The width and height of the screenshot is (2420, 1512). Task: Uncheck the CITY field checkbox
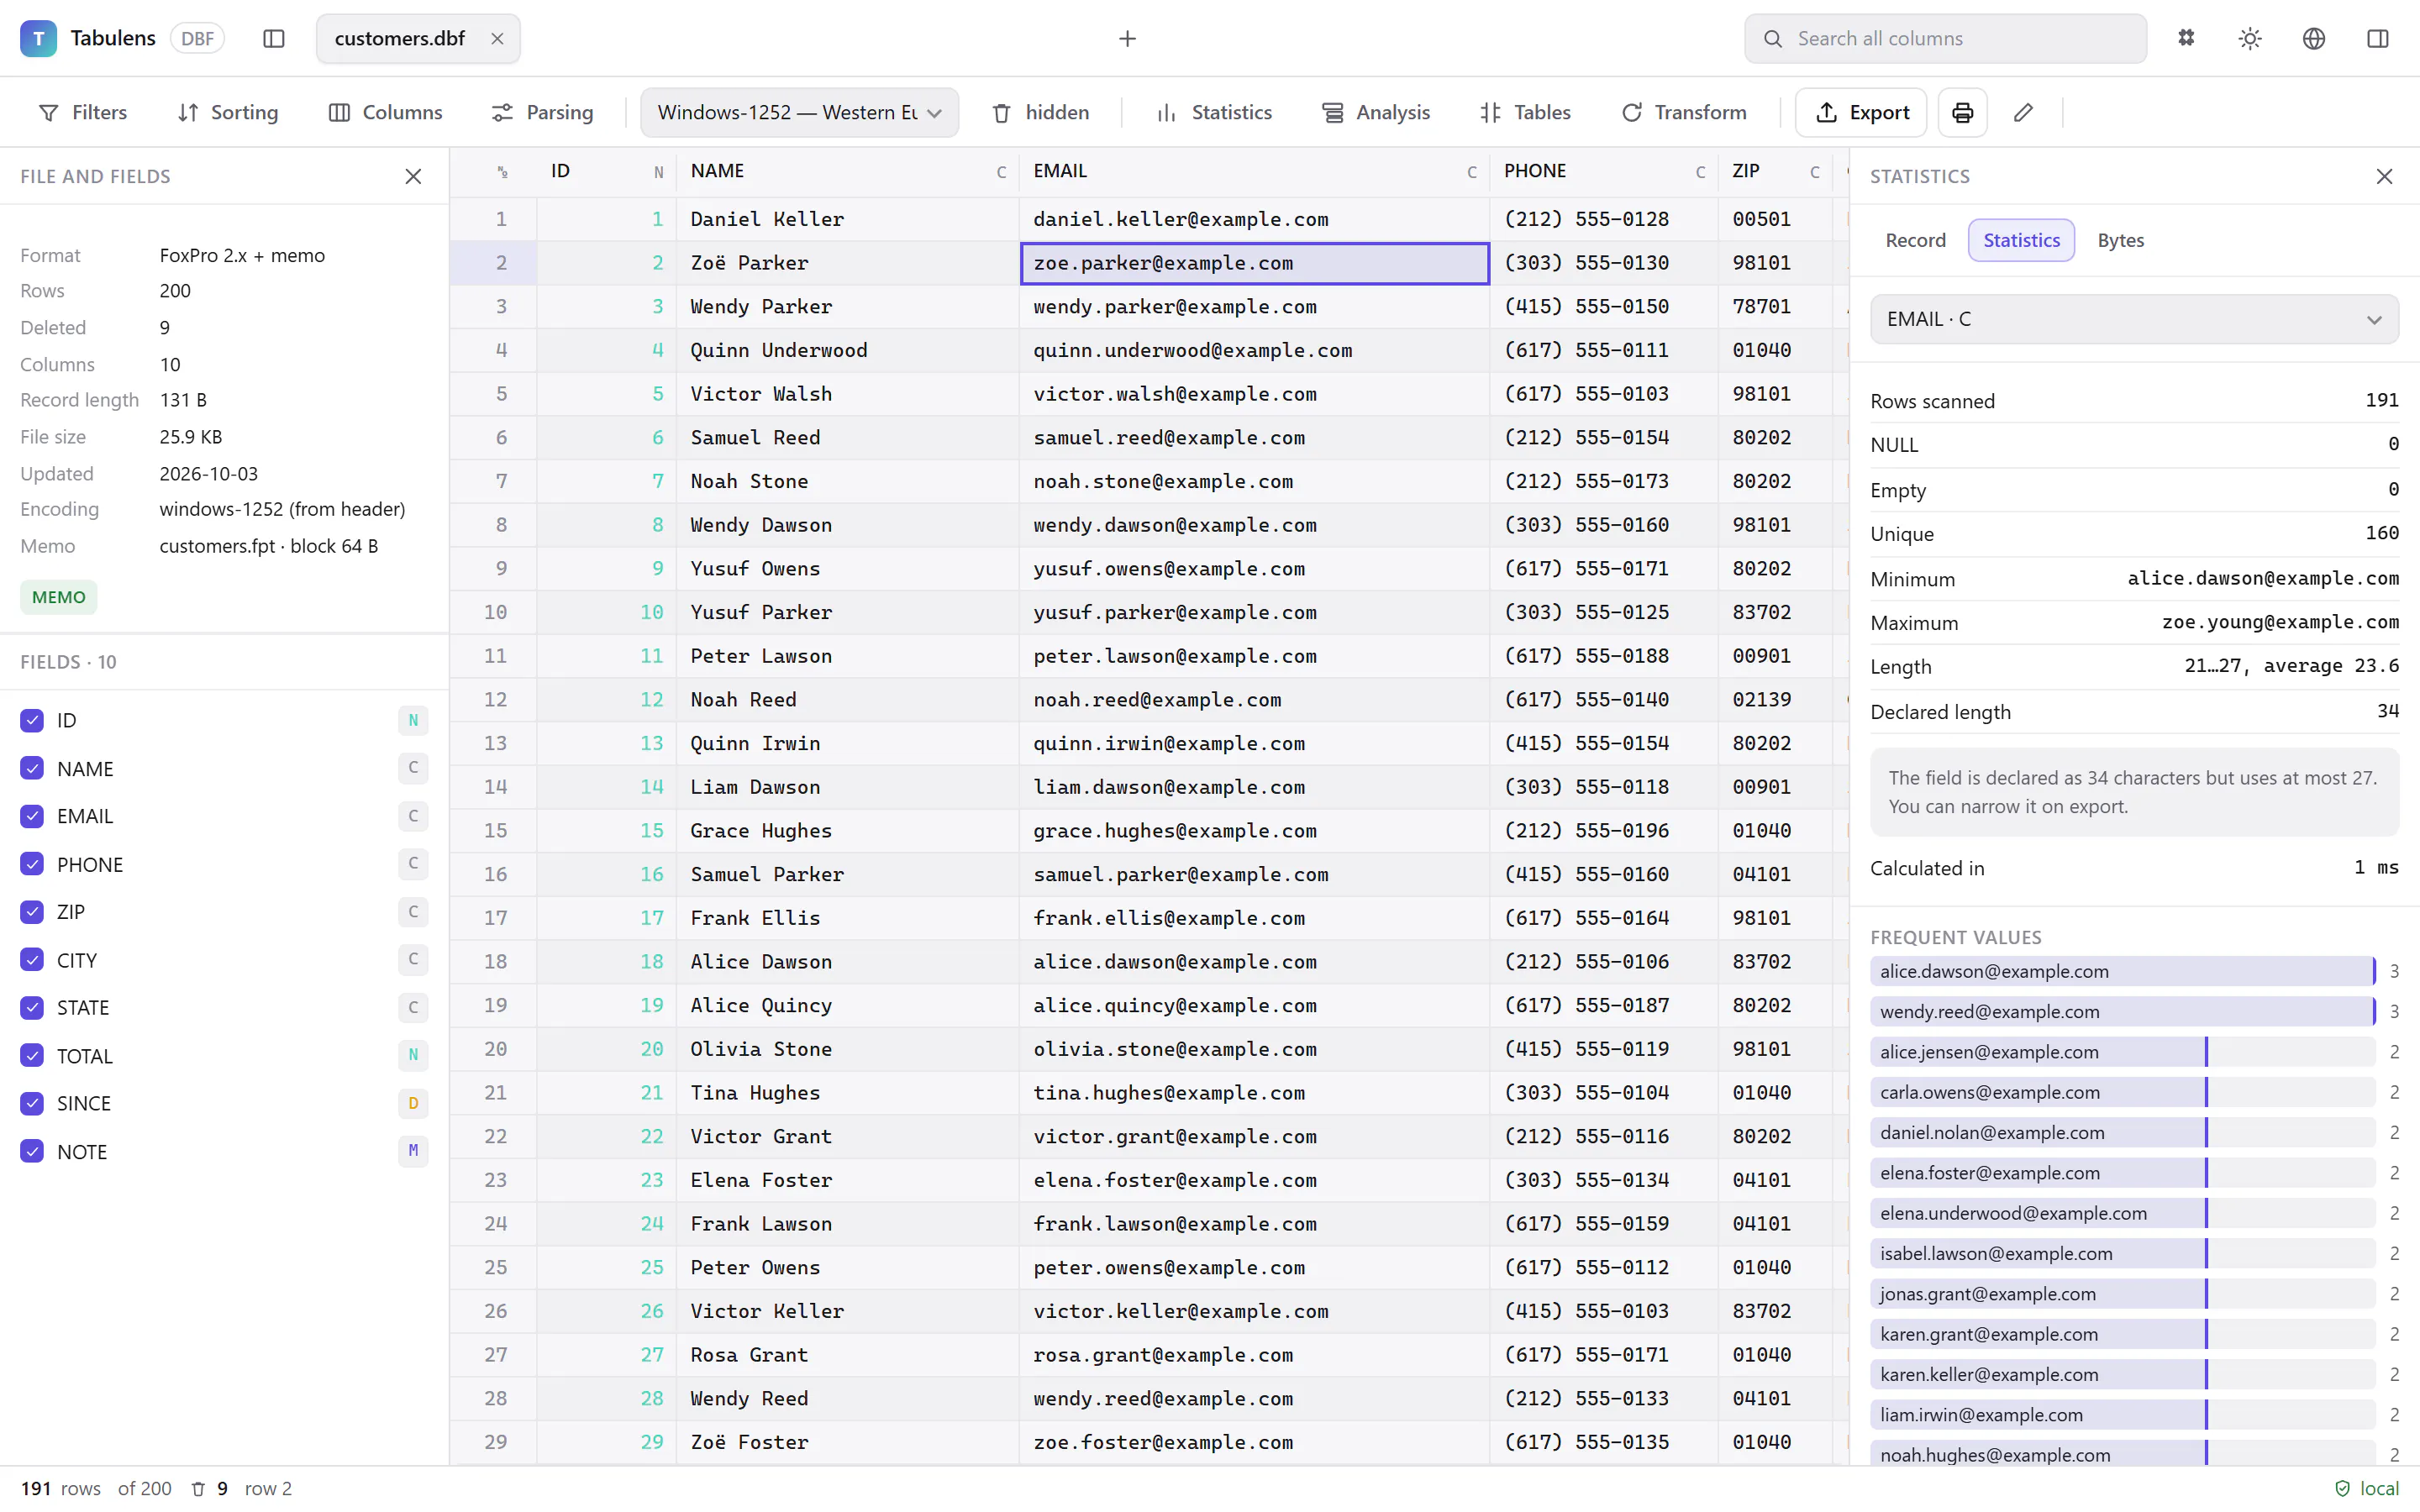(32, 960)
